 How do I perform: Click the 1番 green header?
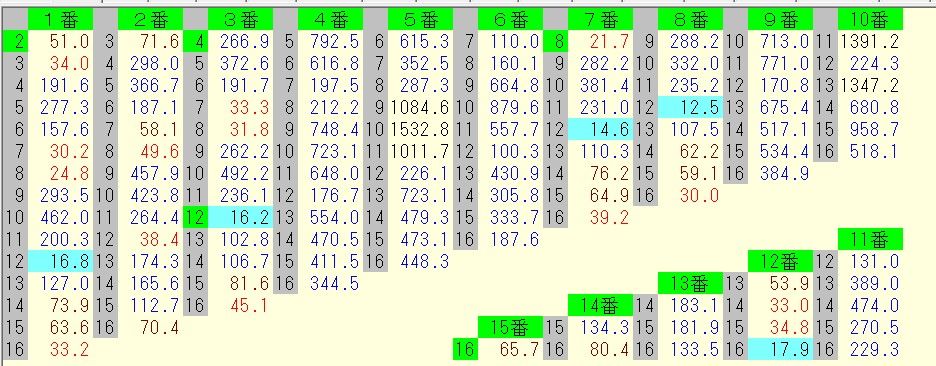point(60,20)
